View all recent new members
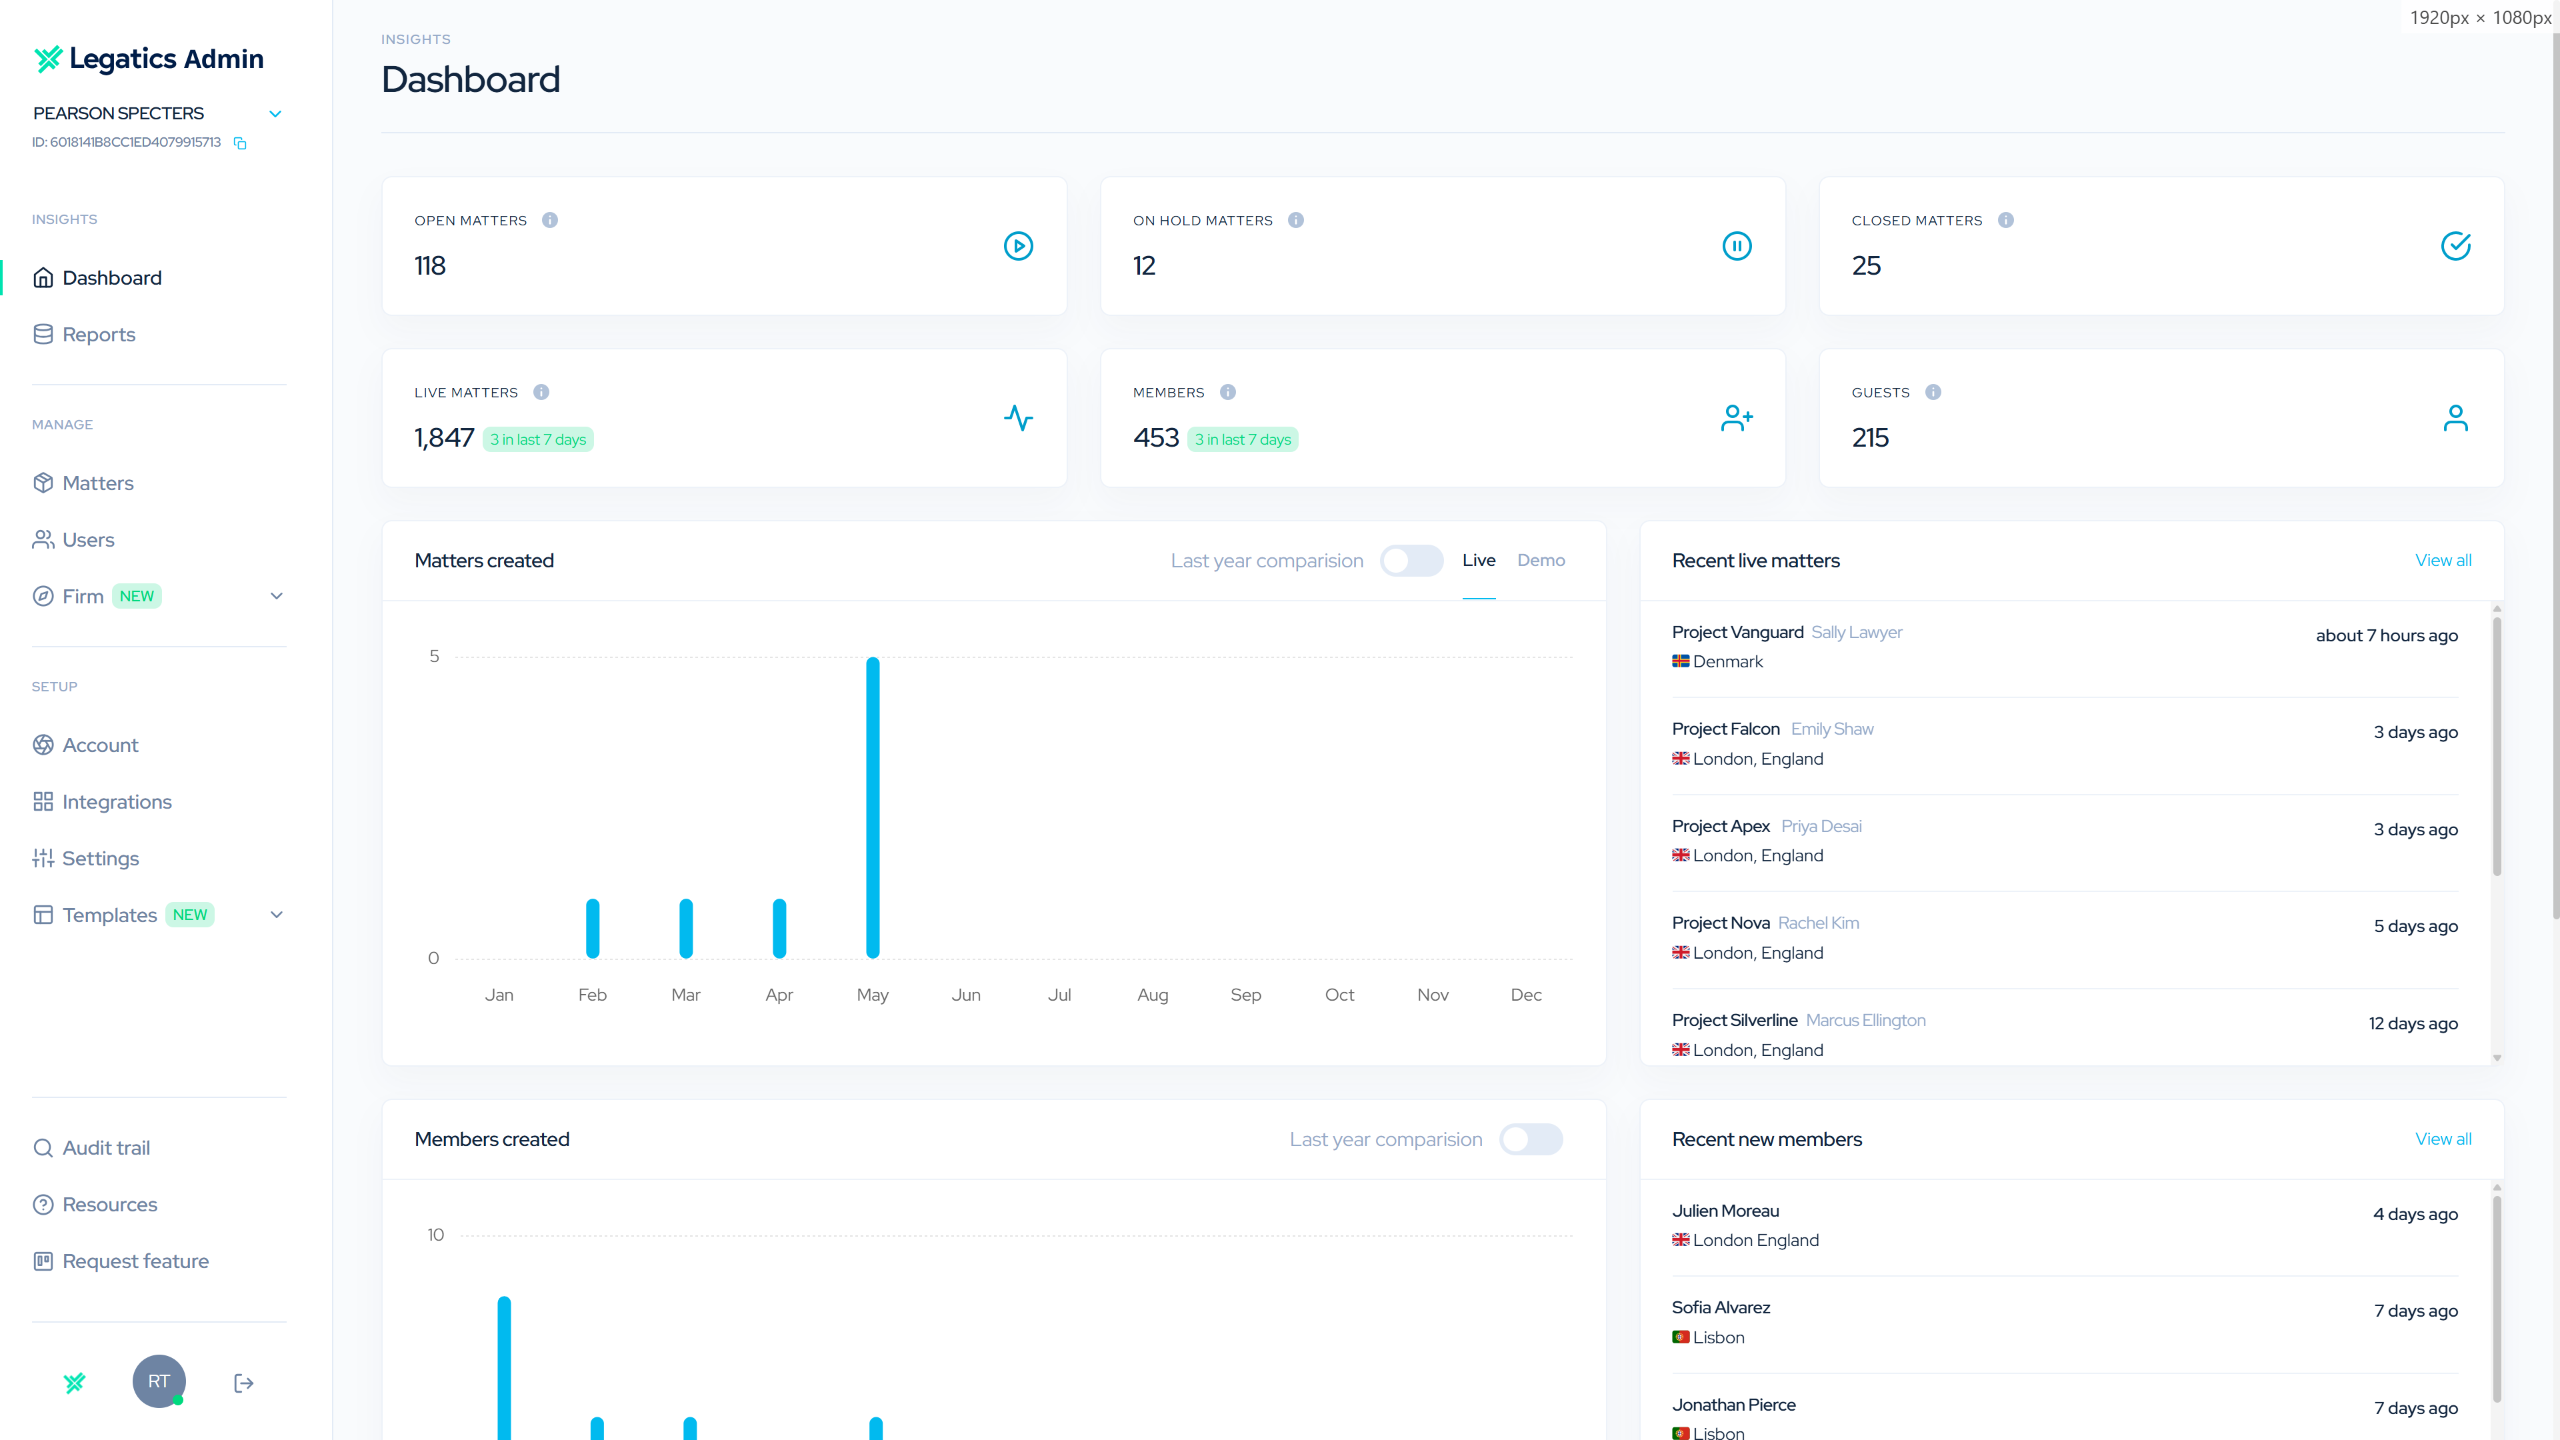This screenshot has height=1440, width=2560. click(2442, 1139)
